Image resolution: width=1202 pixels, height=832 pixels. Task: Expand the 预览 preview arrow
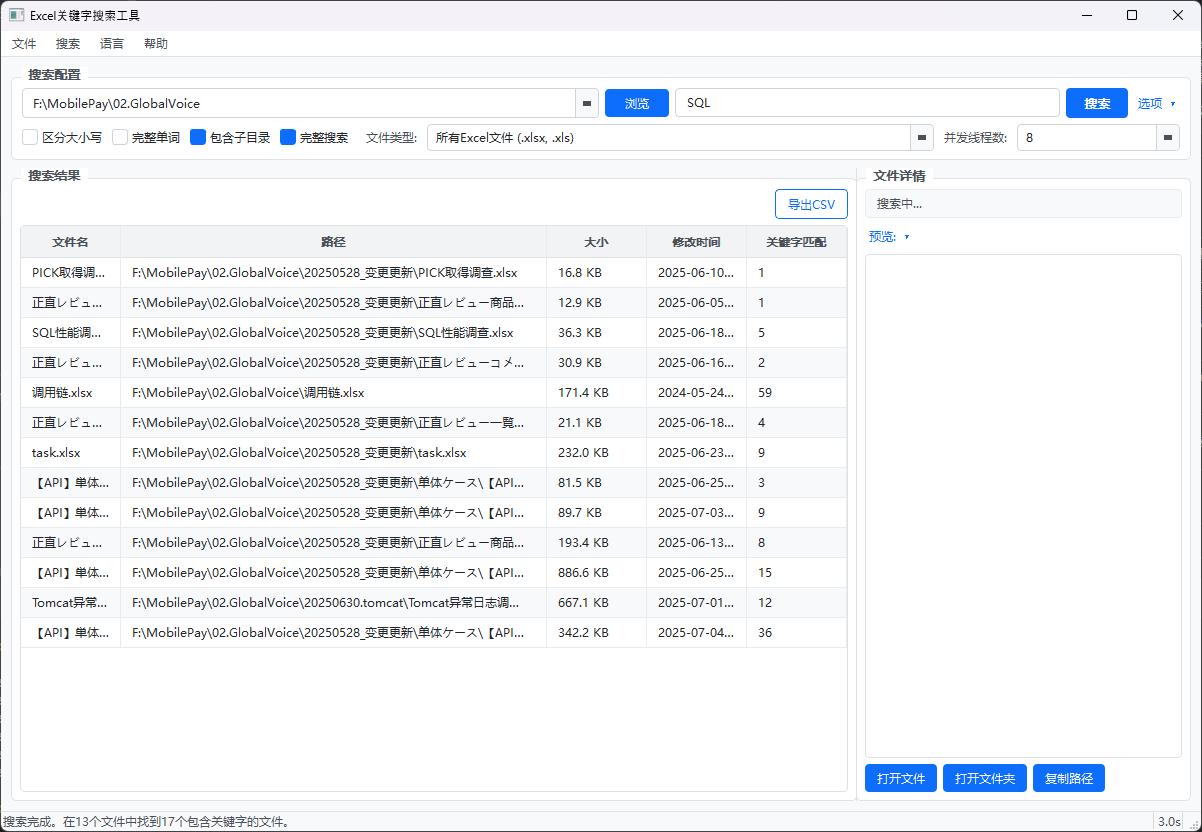pyautogui.click(x=906, y=237)
